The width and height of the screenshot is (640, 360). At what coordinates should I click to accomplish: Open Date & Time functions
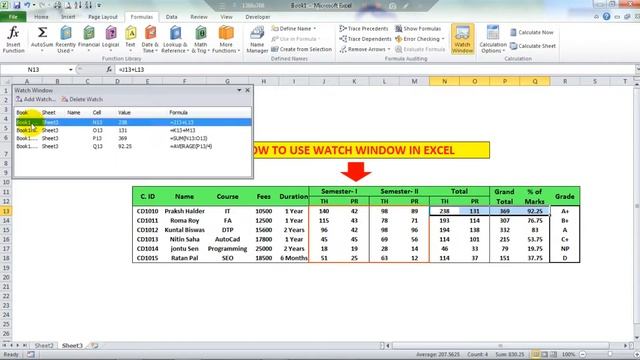[150, 39]
